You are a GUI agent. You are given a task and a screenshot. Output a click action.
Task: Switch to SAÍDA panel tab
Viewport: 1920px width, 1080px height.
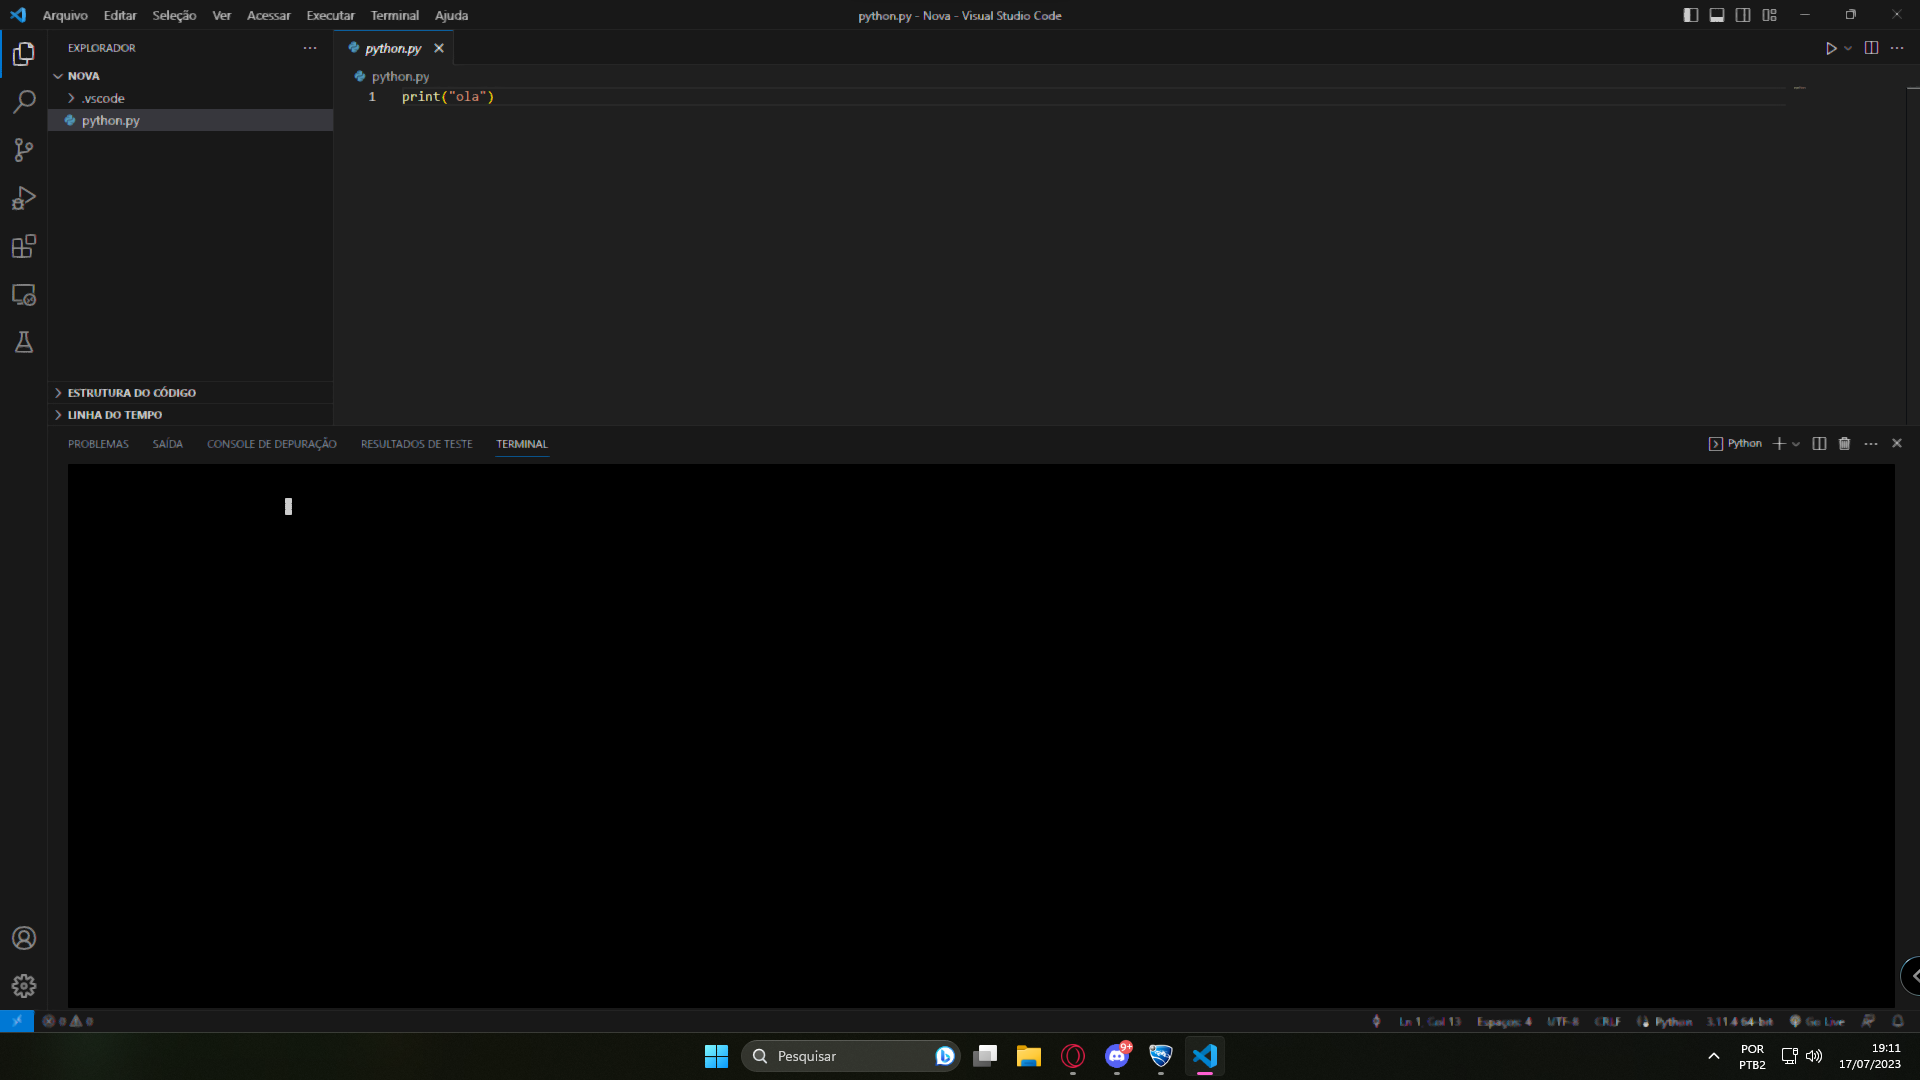pos(167,444)
